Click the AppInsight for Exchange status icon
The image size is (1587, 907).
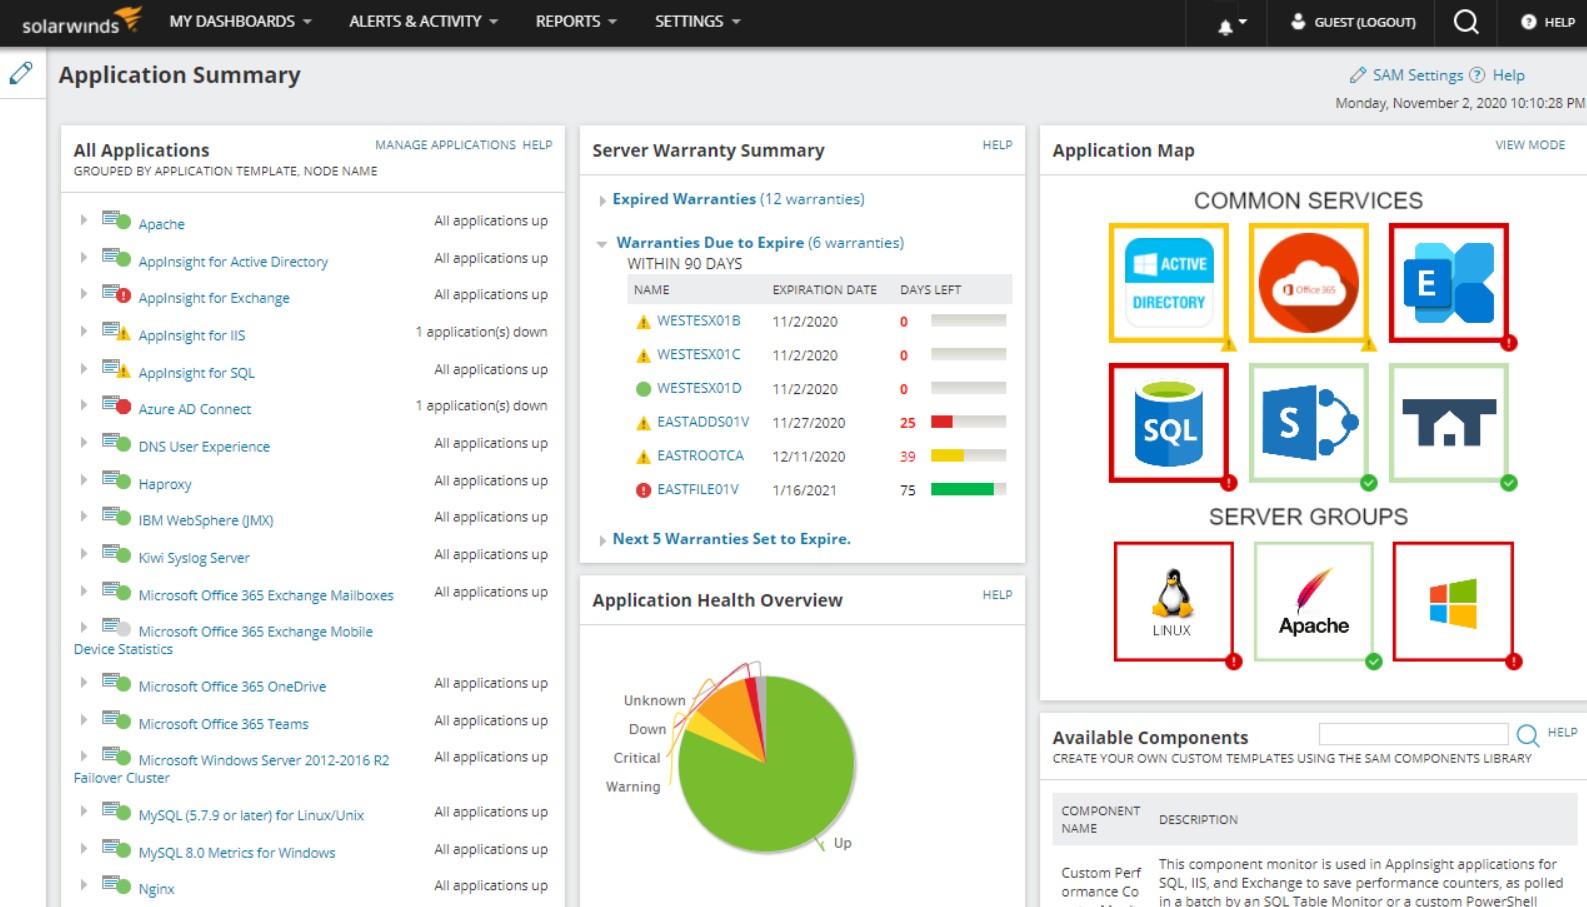point(117,294)
